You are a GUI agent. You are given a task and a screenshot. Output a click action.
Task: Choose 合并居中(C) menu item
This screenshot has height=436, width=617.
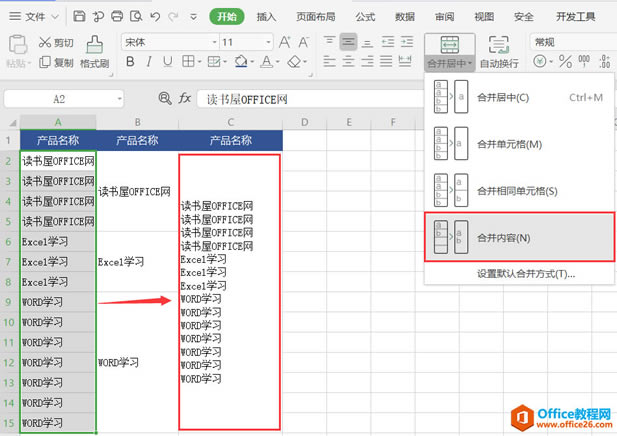(x=519, y=97)
